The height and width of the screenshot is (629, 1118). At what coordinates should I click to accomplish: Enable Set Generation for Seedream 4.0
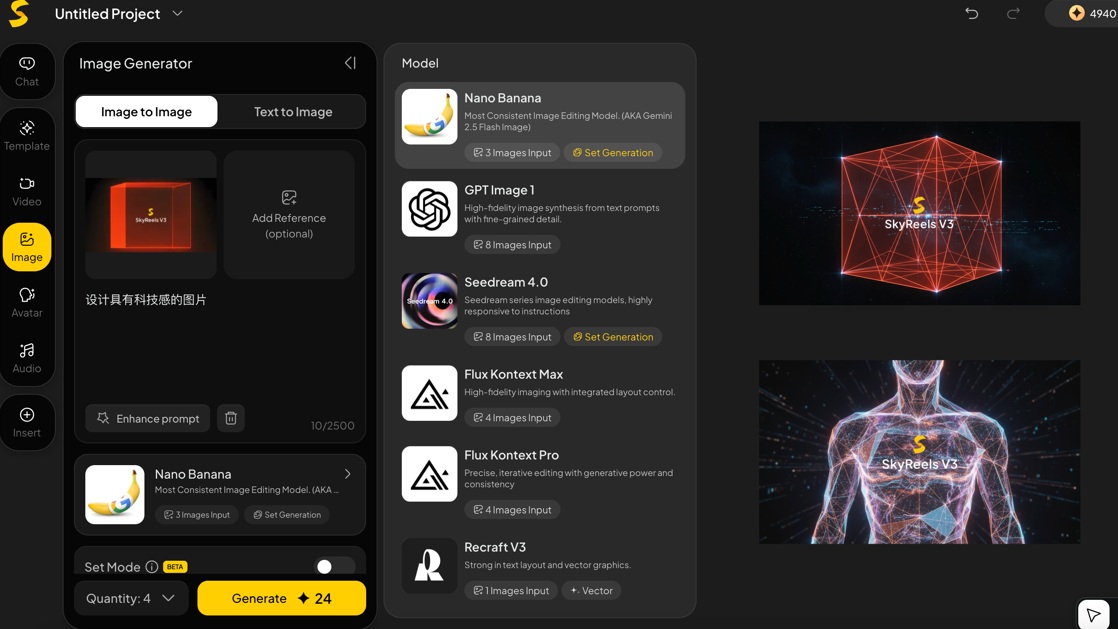[x=613, y=336]
